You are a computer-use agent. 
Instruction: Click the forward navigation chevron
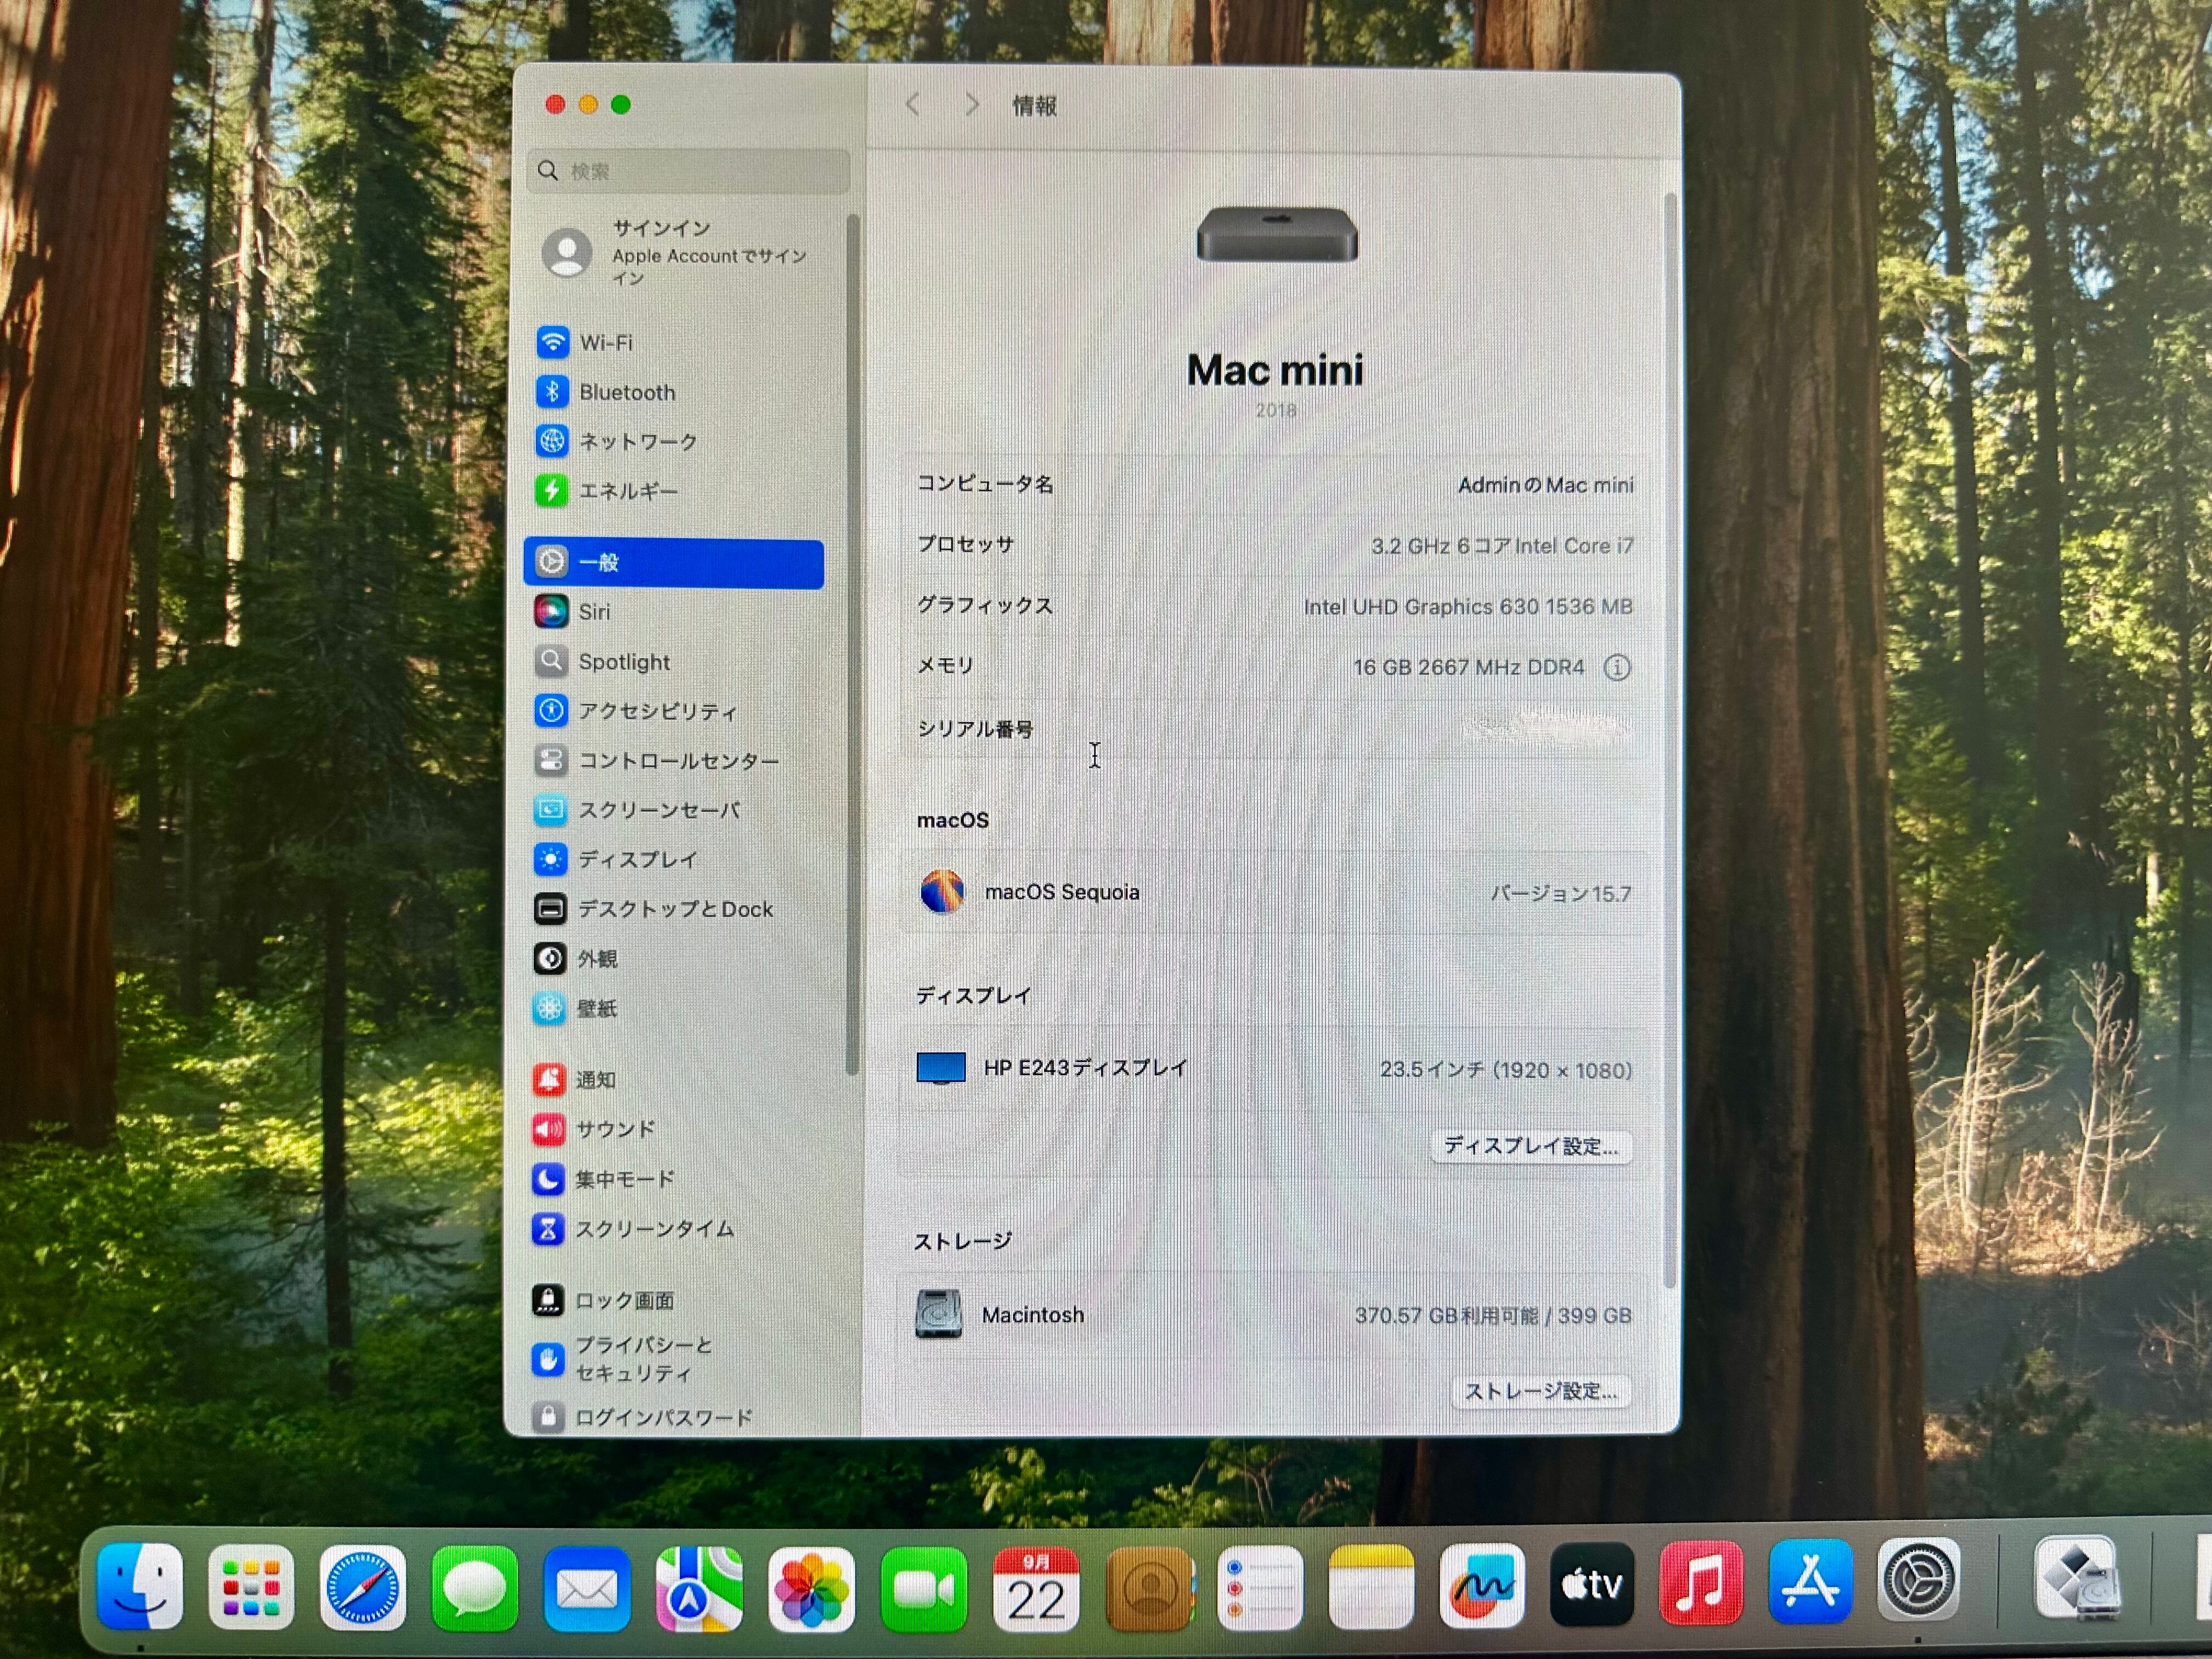[x=971, y=105]
